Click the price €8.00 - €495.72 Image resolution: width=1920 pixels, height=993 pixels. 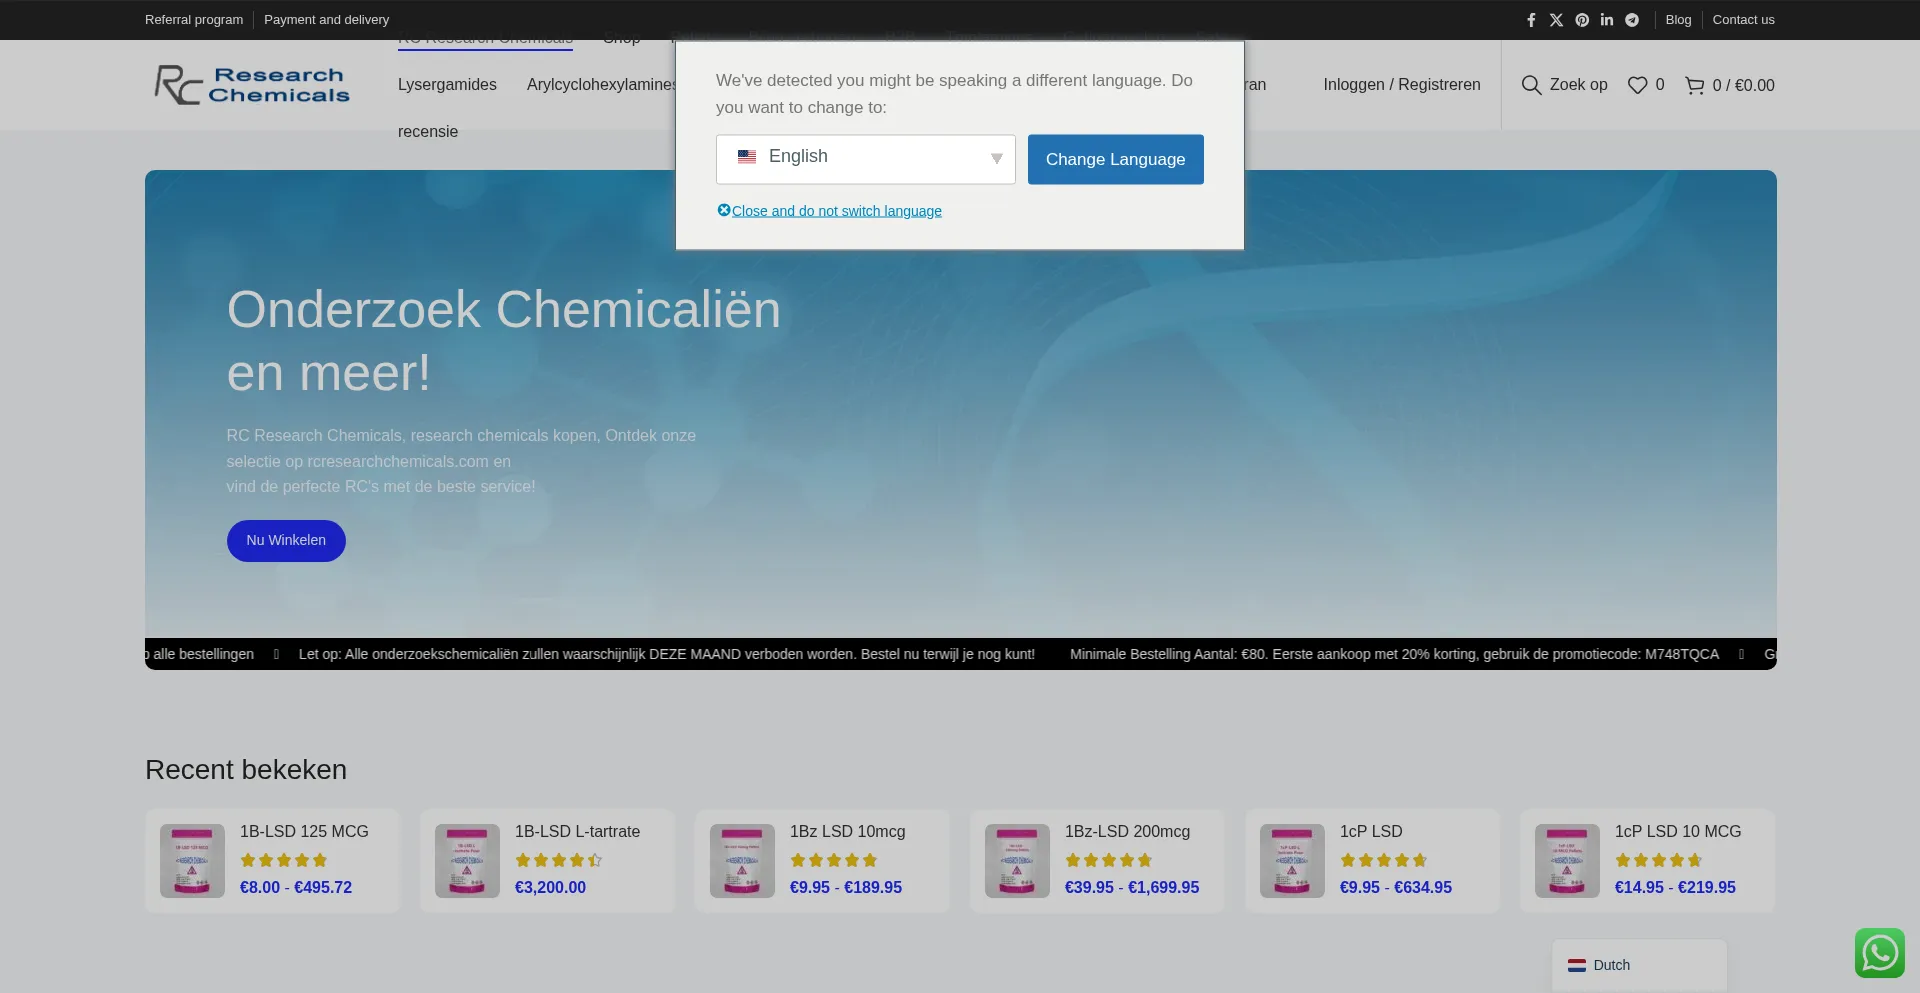coord(296,888)
